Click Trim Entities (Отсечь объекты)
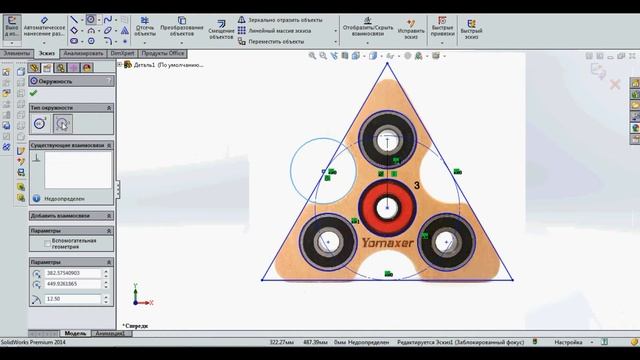 coord(145,27)
